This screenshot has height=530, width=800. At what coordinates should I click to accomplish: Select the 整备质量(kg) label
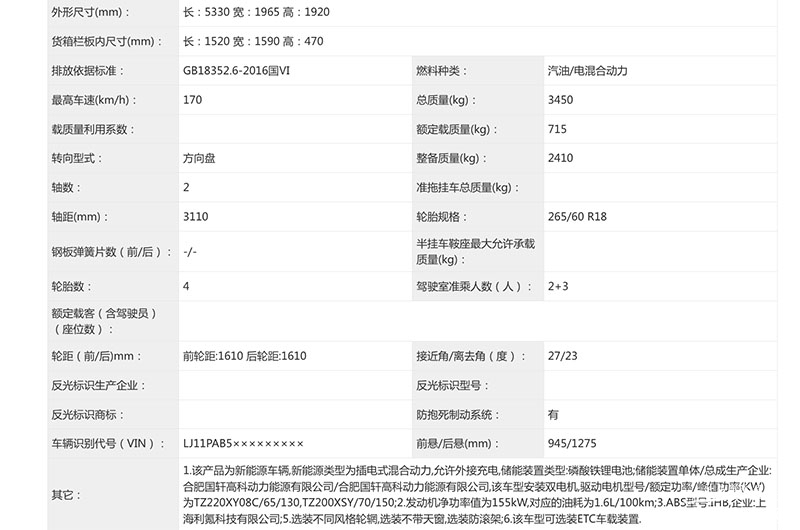tap(452, 159)
